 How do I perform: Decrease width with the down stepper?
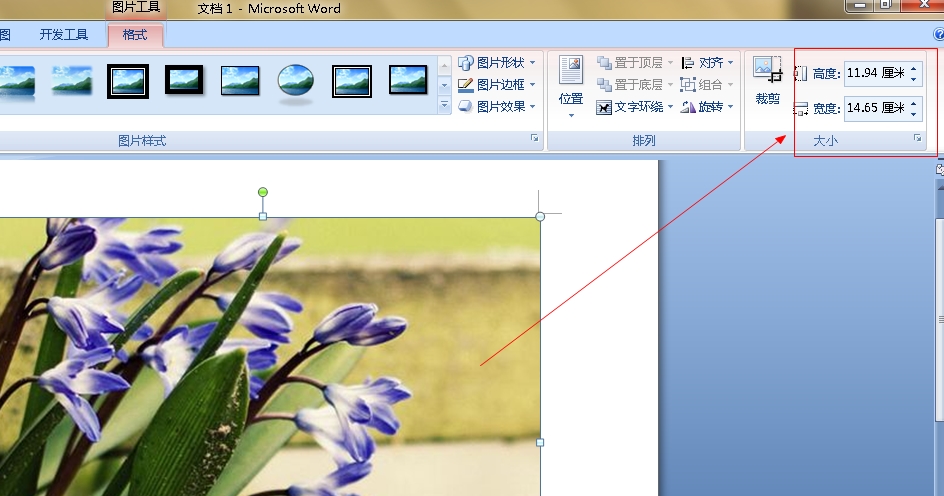point(914,114)
